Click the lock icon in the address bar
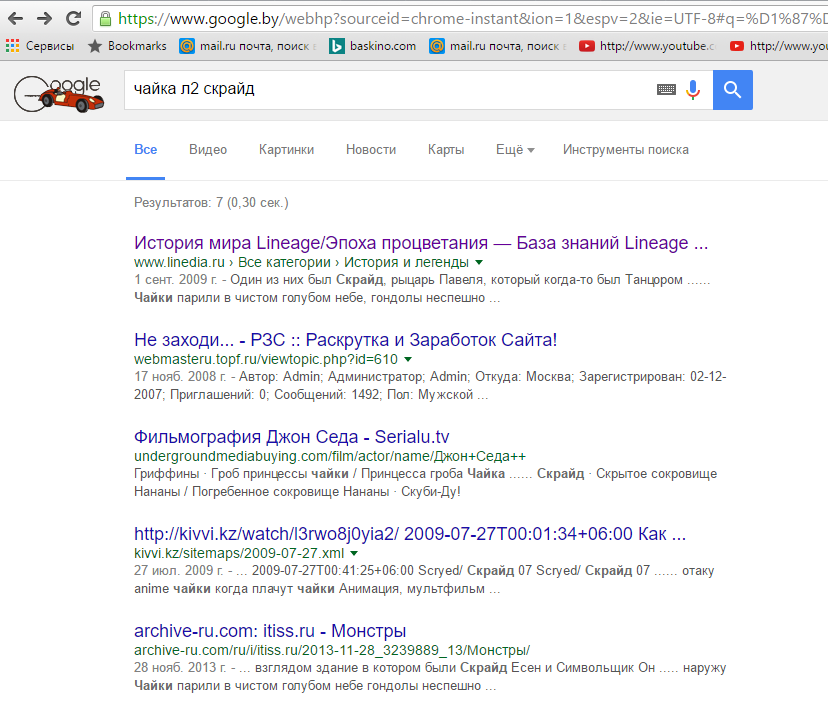This screenshot has height=704, width=828. [x=104, y=17]
